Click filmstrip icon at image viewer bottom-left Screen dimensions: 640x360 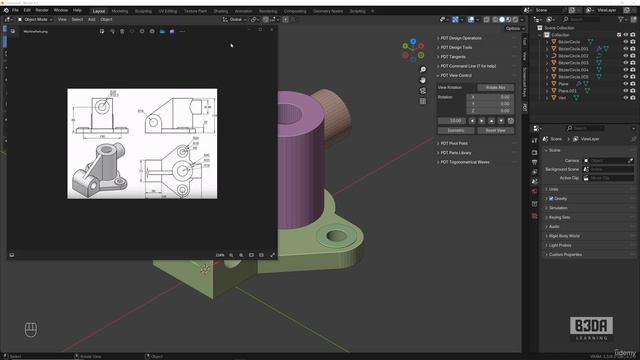click(12, 255)
